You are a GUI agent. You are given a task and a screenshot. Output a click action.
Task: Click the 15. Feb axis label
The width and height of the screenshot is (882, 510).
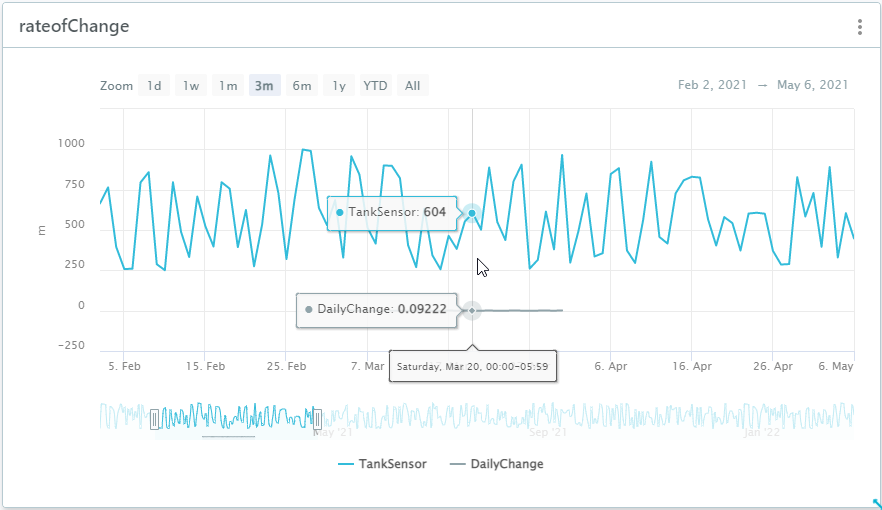[x=205, y=366]
